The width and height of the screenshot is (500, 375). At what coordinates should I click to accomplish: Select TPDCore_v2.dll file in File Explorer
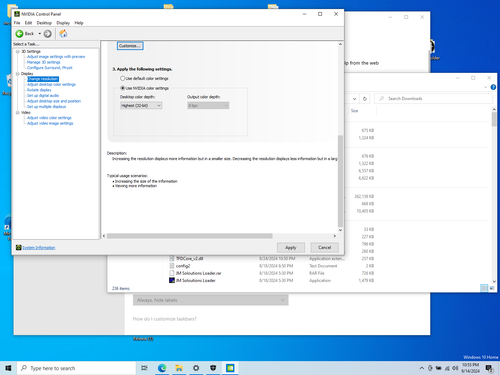(x=190, y=259)
